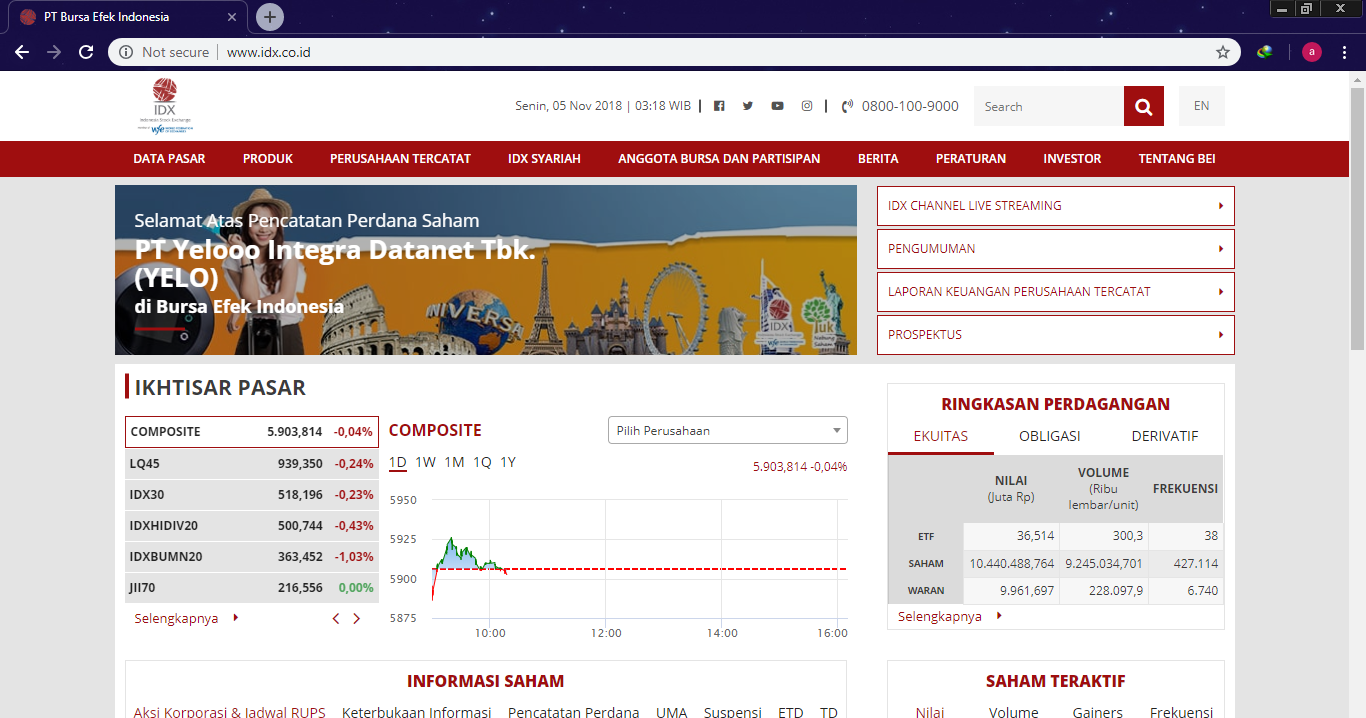Click arrow next to Ikhtisar Pasar Selengkapnya
1366x718 pixels.
pos(236,618)
